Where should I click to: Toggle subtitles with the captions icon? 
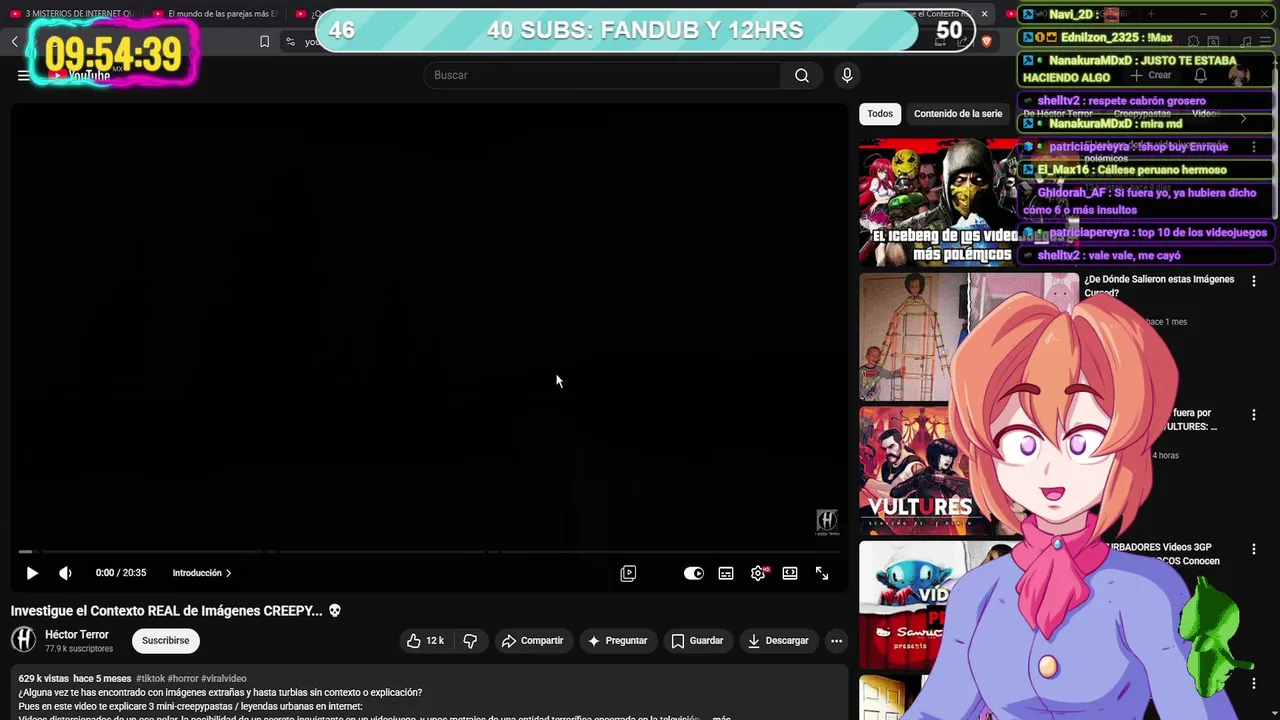(x=726, y=573)
